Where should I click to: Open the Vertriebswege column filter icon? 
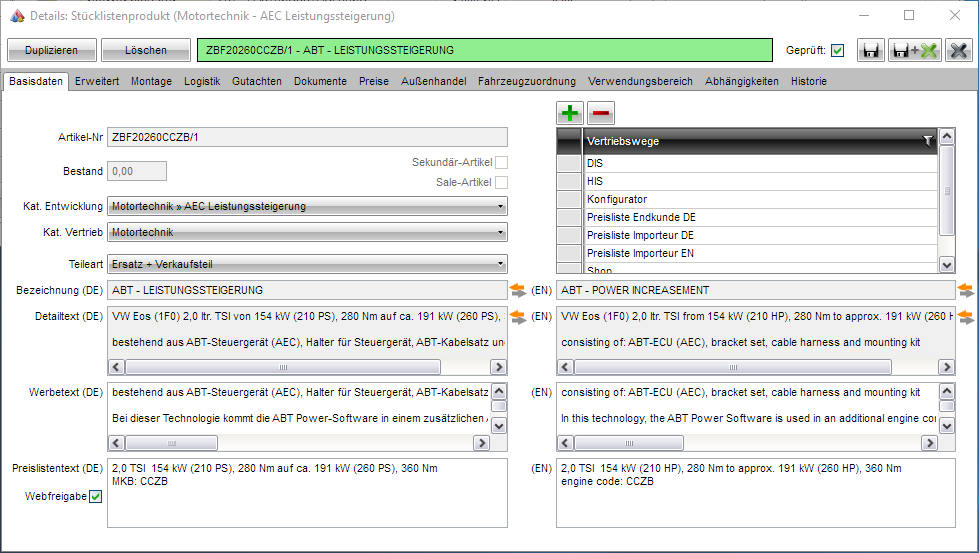point(928,141)
